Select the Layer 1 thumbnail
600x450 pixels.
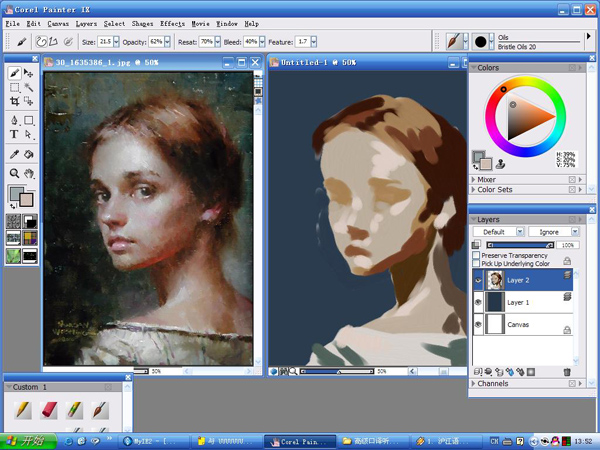click(x=495, y=302)
